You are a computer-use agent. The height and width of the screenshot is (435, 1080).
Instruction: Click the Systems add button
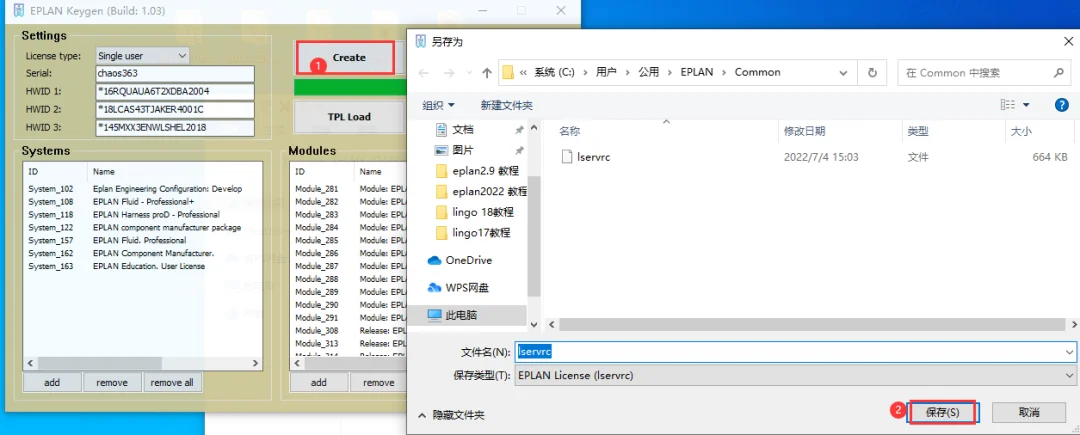[x=52, y=383]
